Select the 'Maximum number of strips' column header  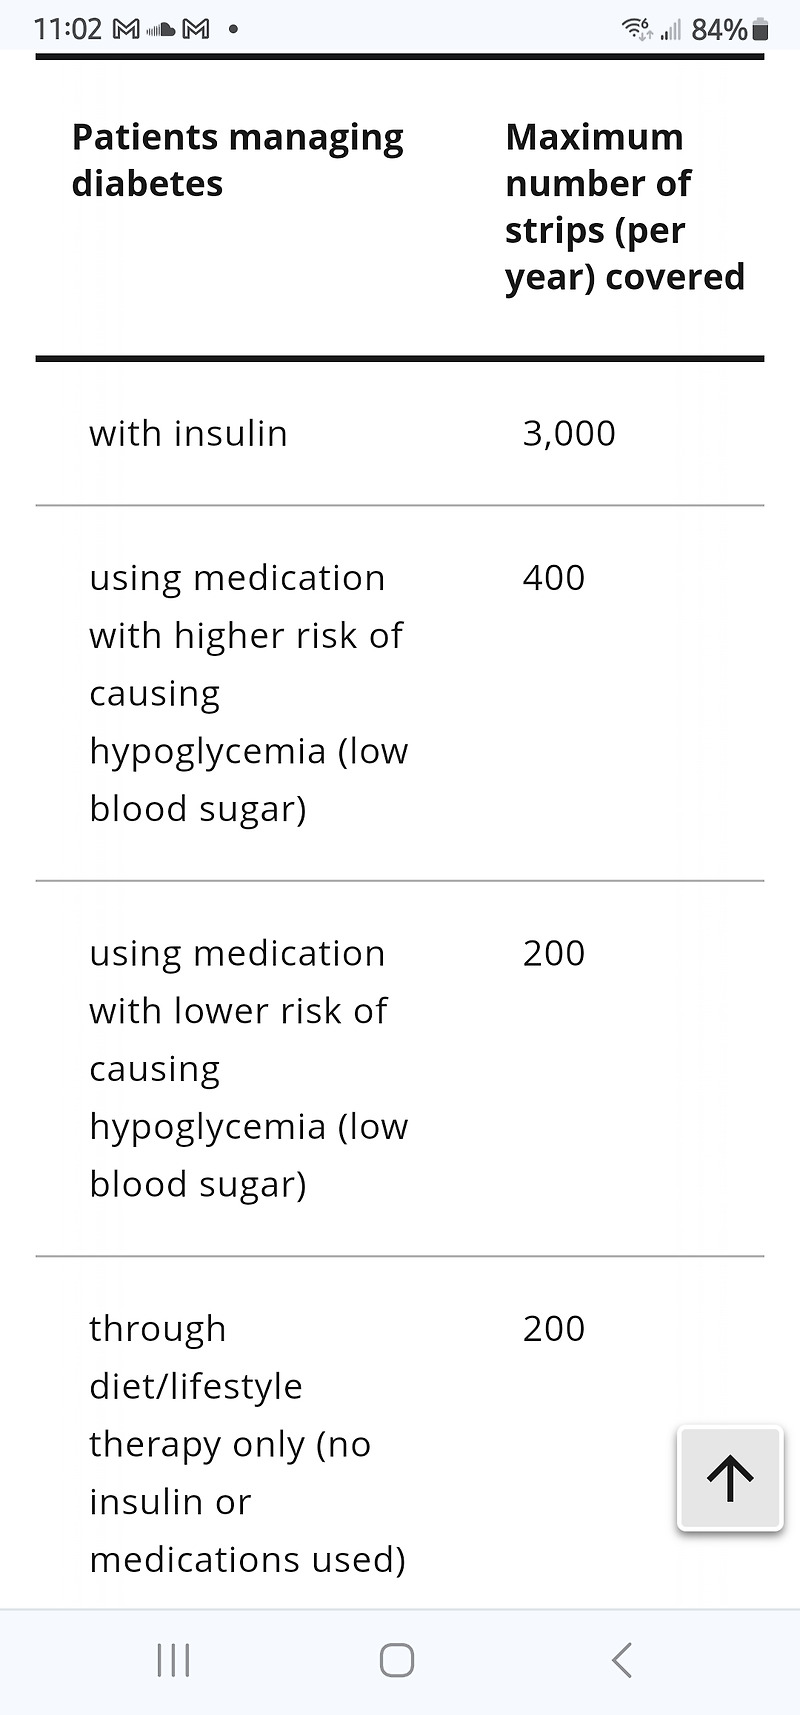625,207
